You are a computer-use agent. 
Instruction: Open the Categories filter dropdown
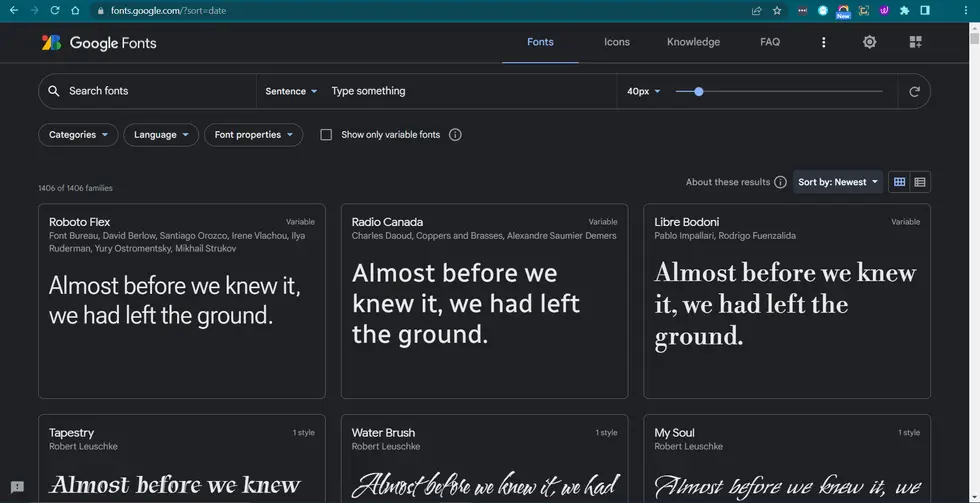78,135
